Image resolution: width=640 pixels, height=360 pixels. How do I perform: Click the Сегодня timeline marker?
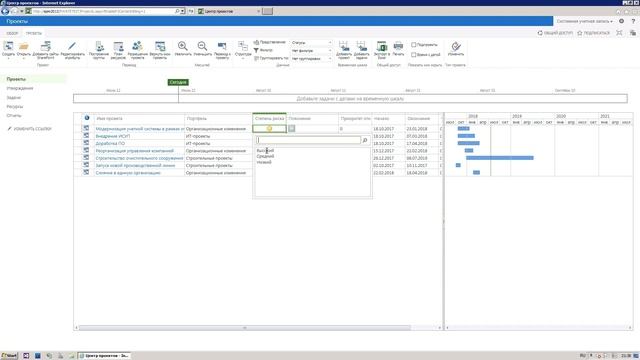point(178,82)
